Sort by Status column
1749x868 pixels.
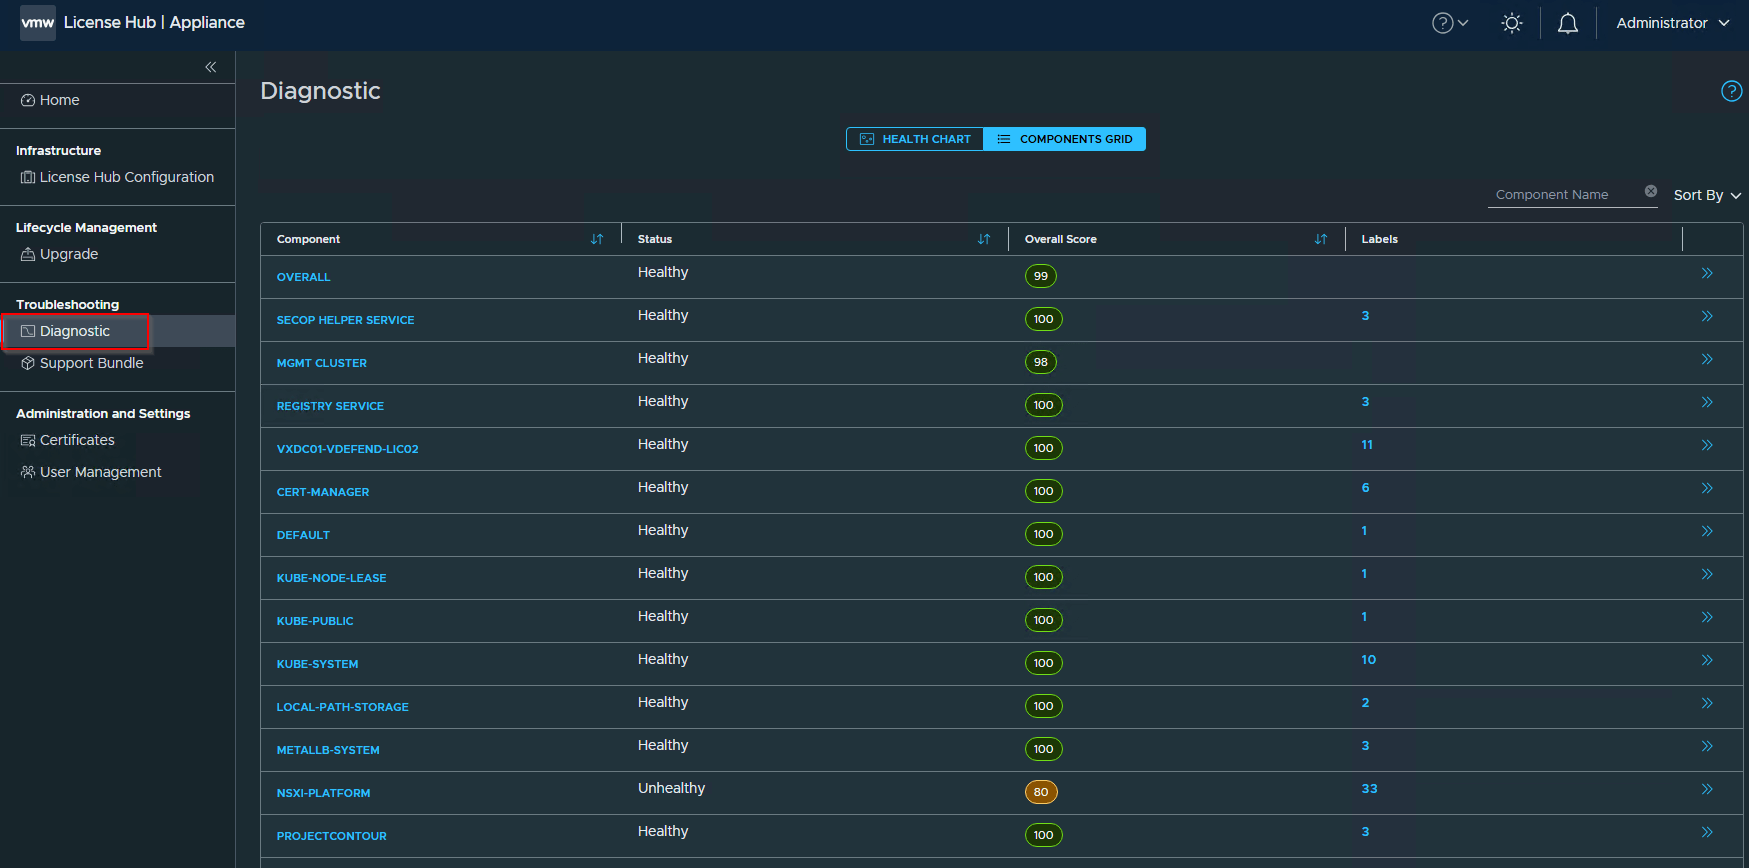tap(984, 239)
